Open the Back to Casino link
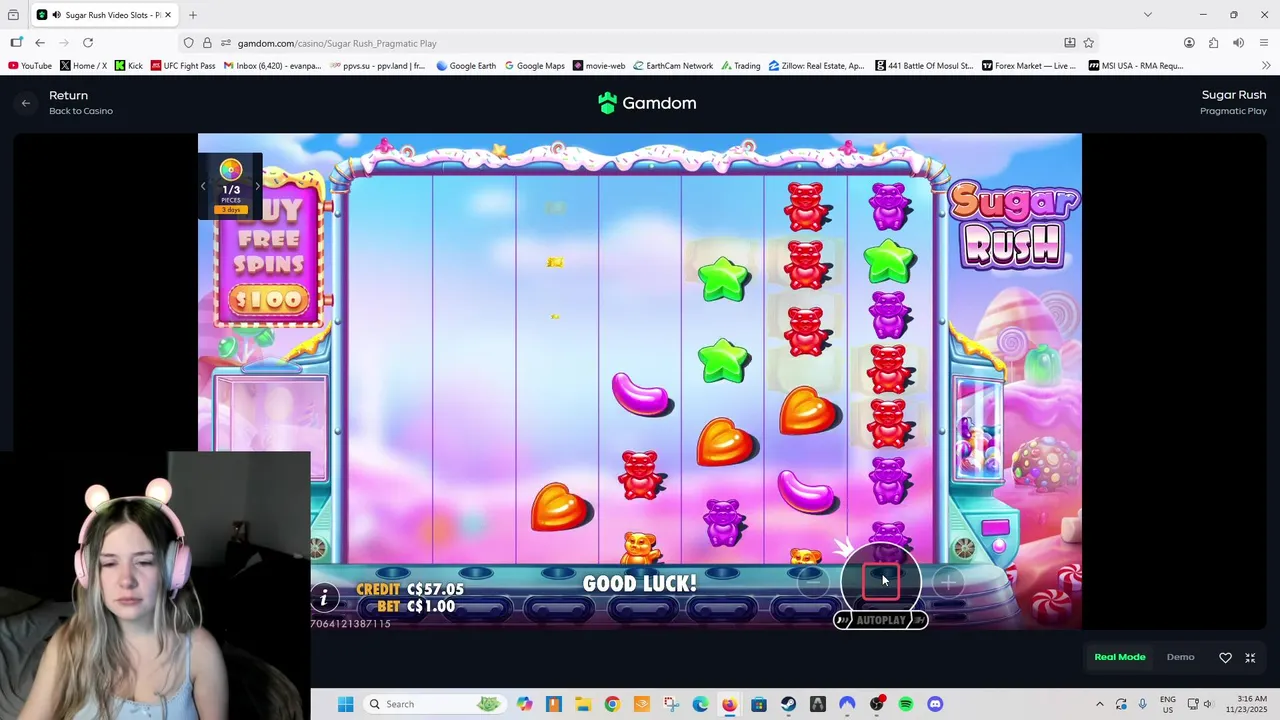This screenshot has height=720, width=1280. click(x=81, y=111)
